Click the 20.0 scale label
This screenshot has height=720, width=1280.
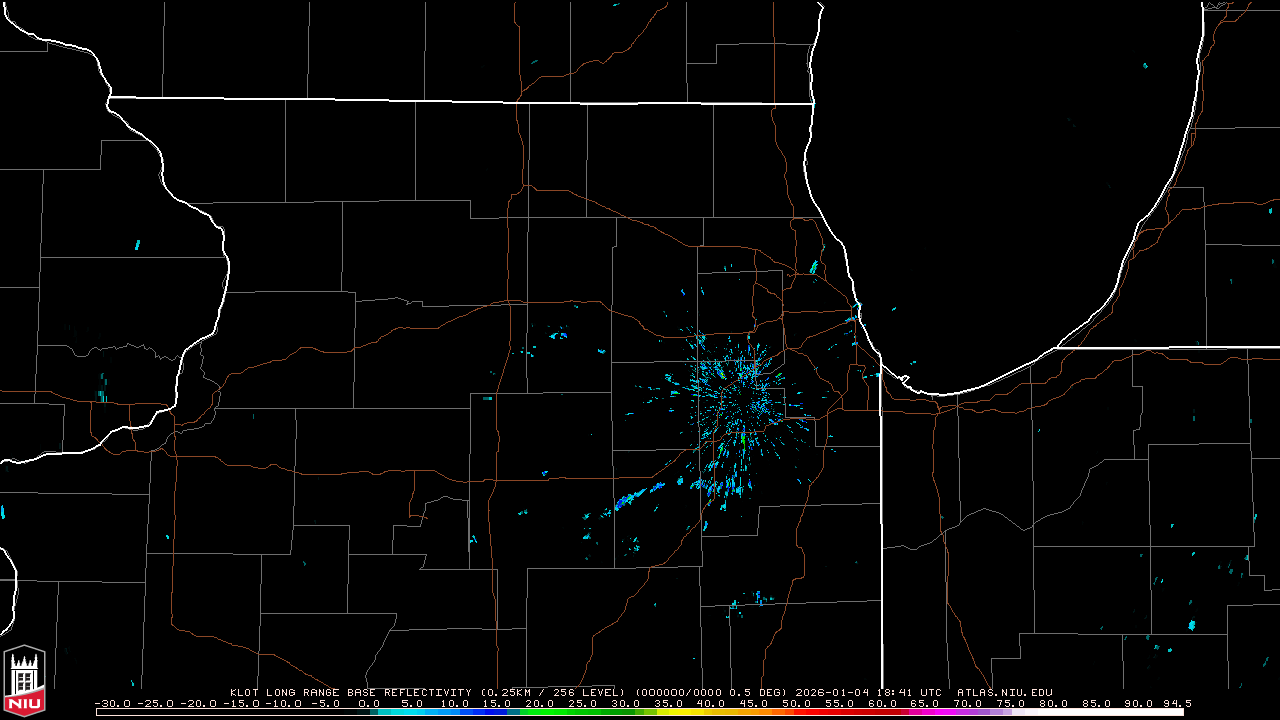click(540, 703)
